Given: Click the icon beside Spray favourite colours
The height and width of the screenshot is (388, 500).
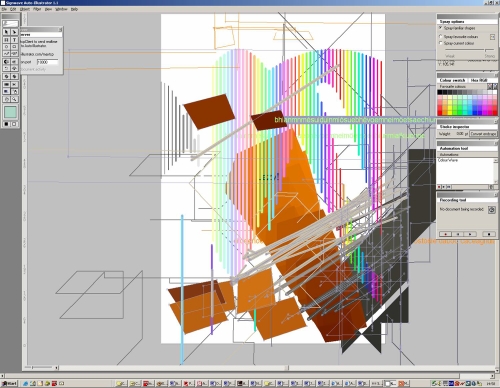Looking at the screenshot, I should (492, 37).
